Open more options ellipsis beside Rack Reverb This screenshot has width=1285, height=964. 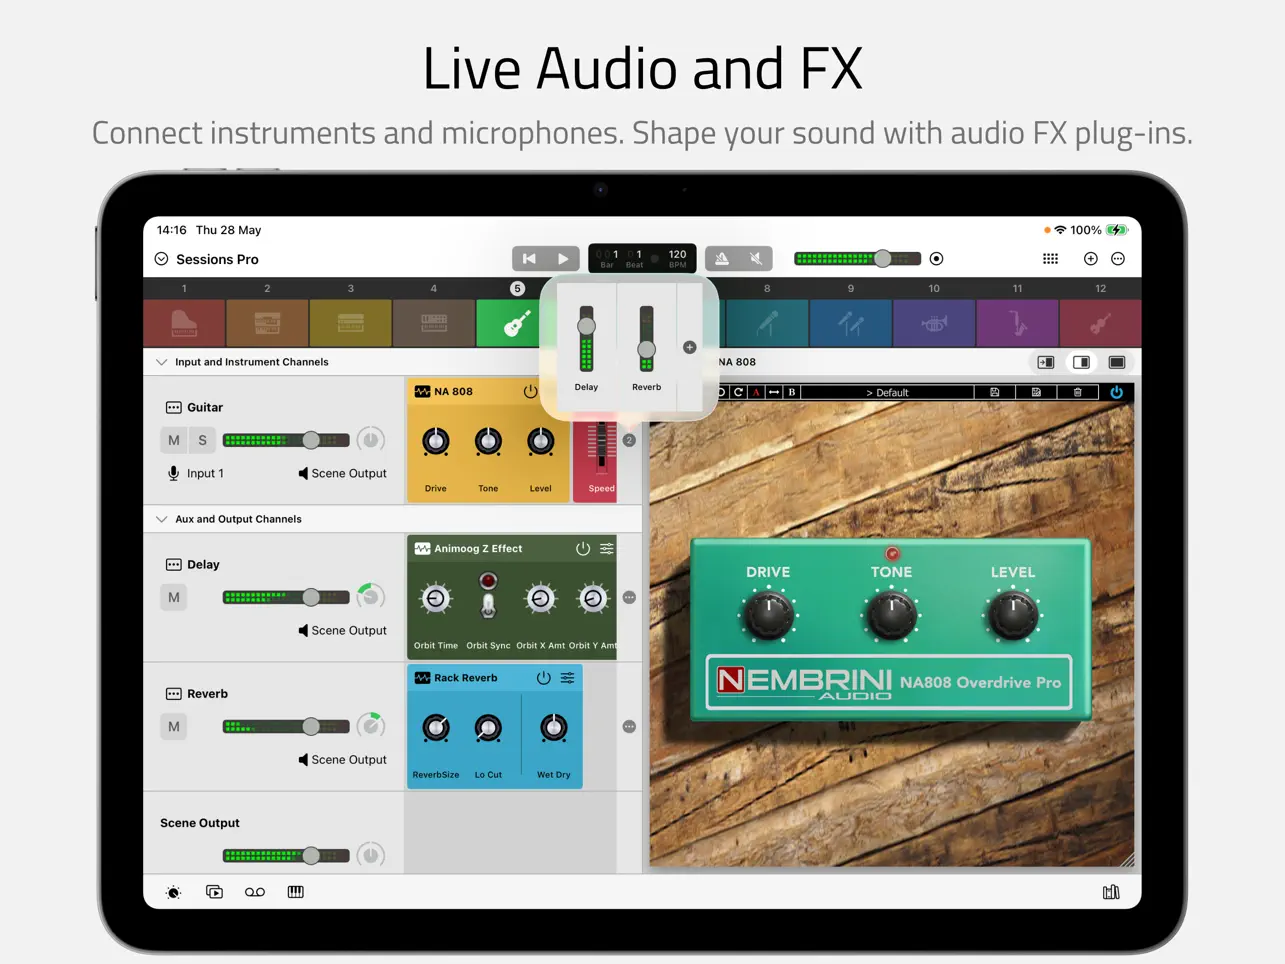pos(629,727)
